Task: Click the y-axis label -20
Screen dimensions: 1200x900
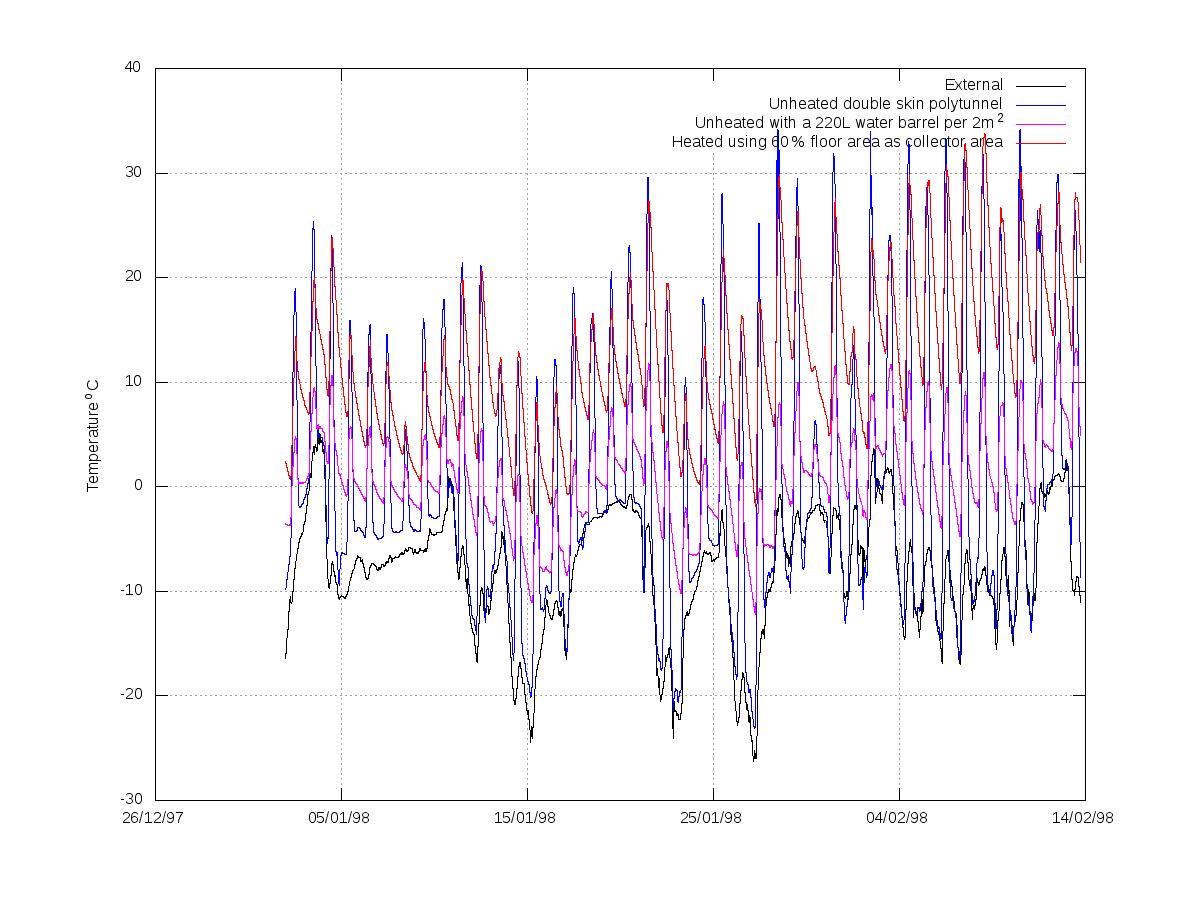Action: pos(130,695)
